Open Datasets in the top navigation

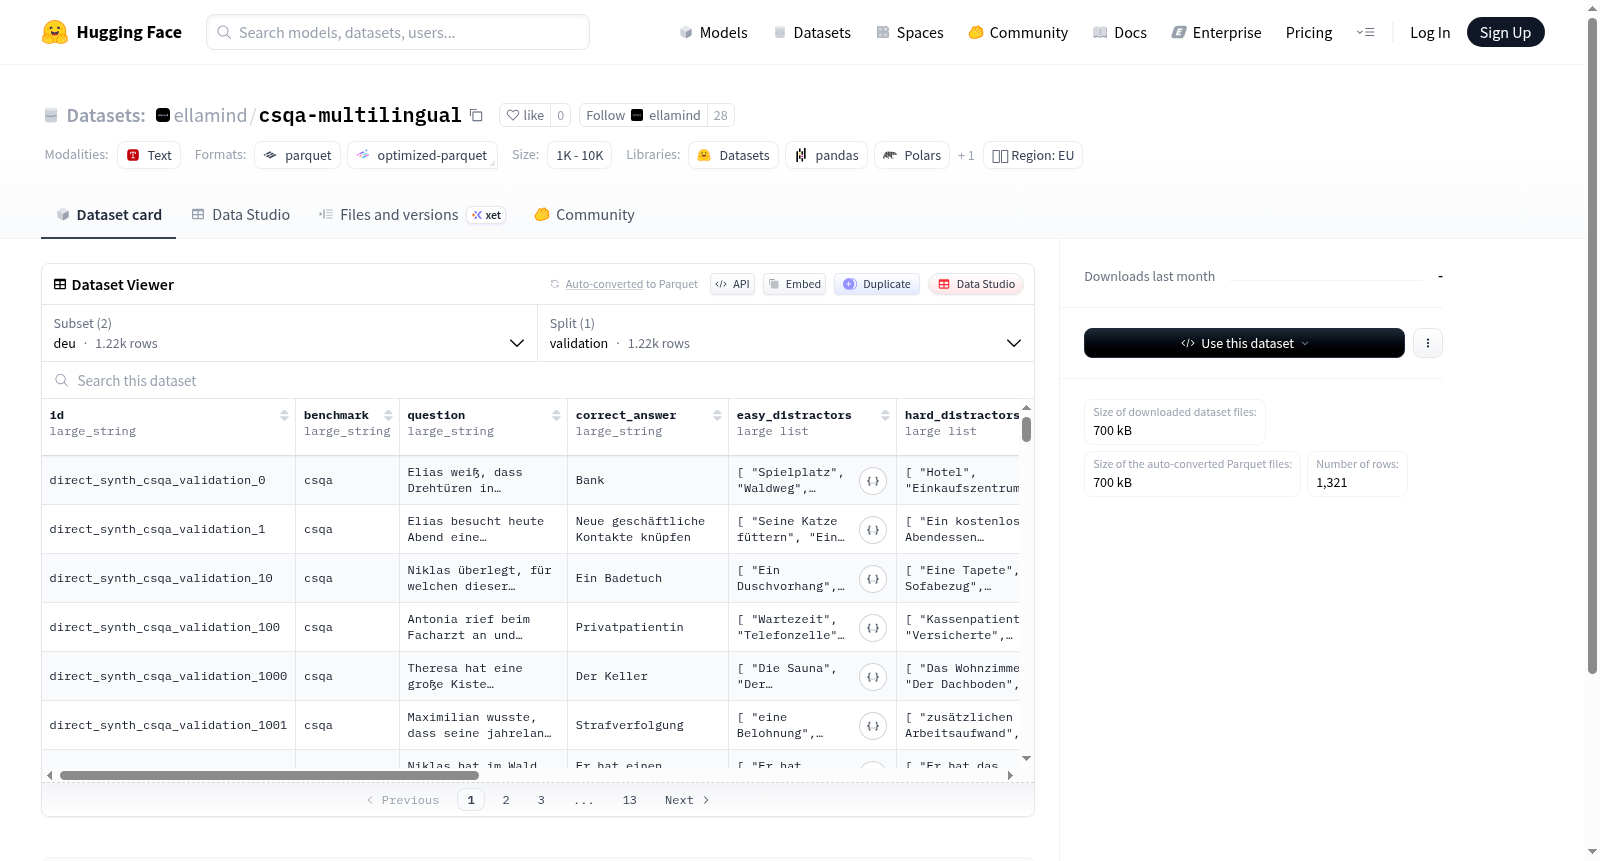[x=812, y=32]
